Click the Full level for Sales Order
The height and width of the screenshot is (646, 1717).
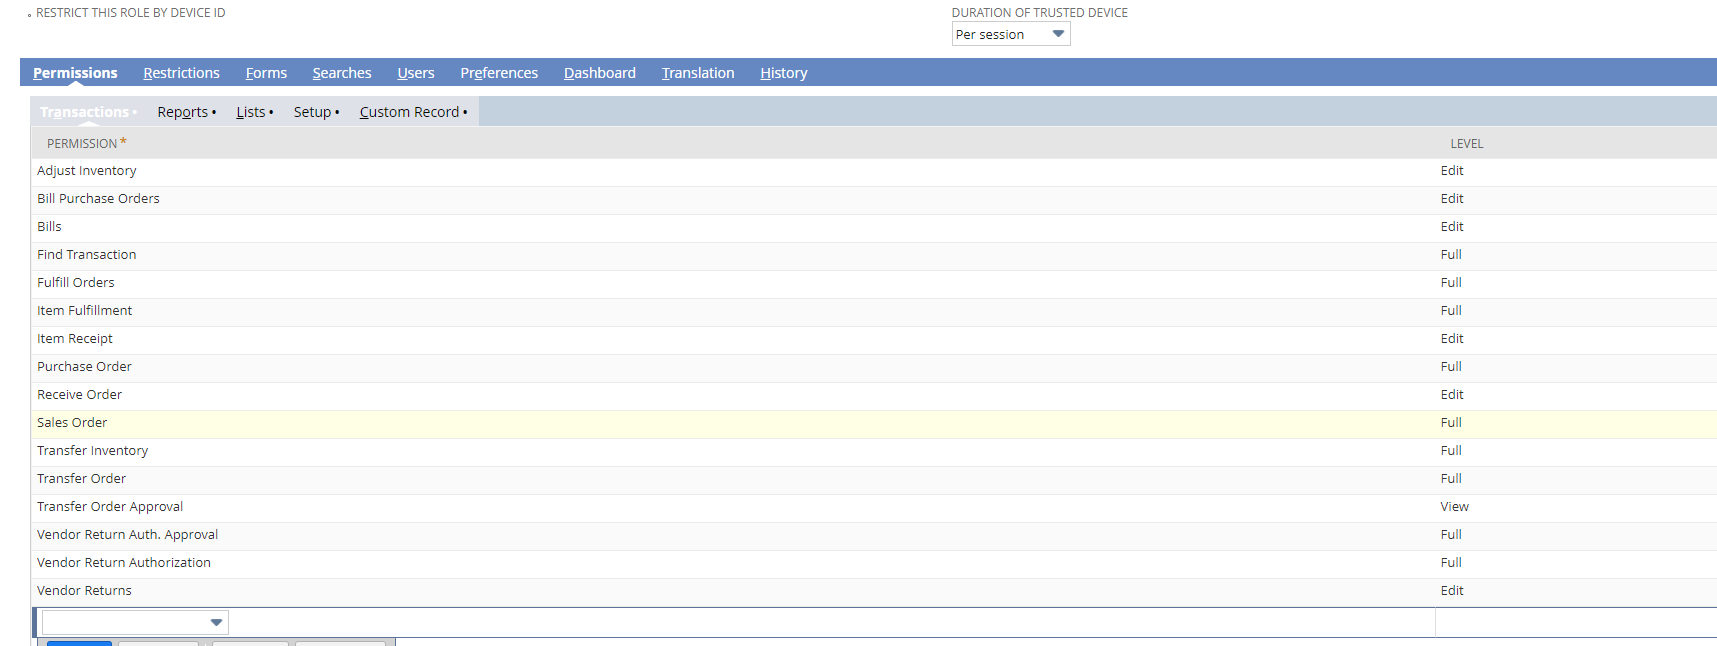[x=1451, y=423]
